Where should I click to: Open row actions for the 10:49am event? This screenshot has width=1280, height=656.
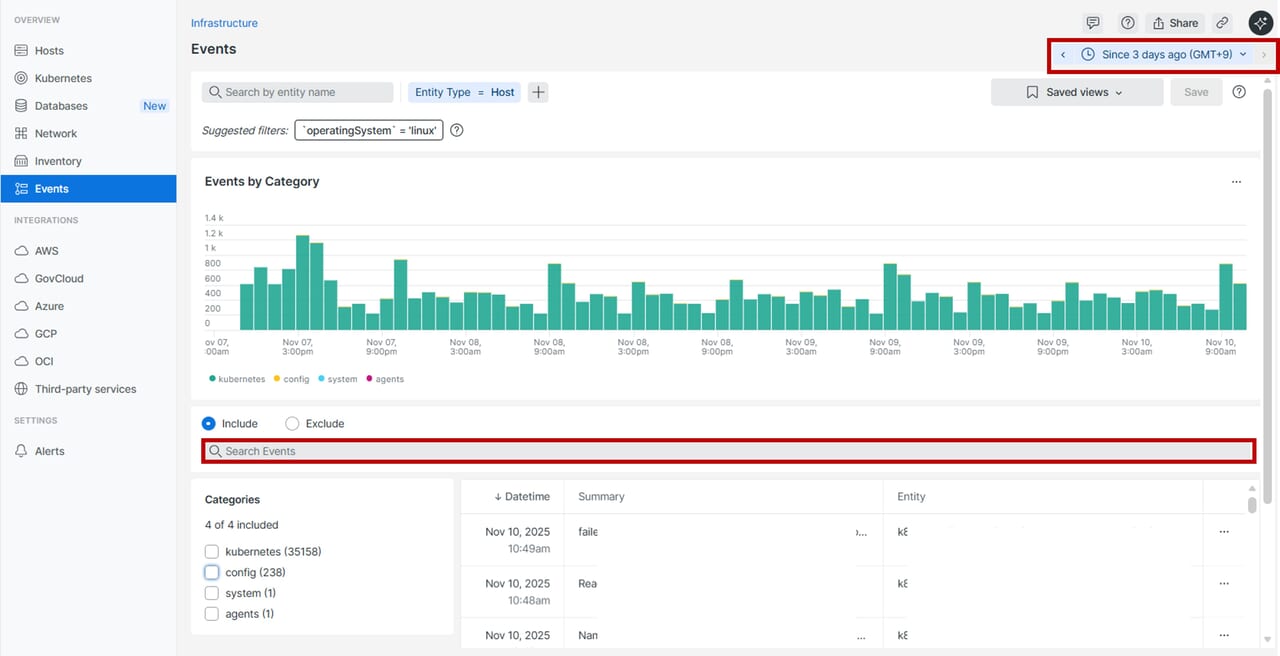1224,532
